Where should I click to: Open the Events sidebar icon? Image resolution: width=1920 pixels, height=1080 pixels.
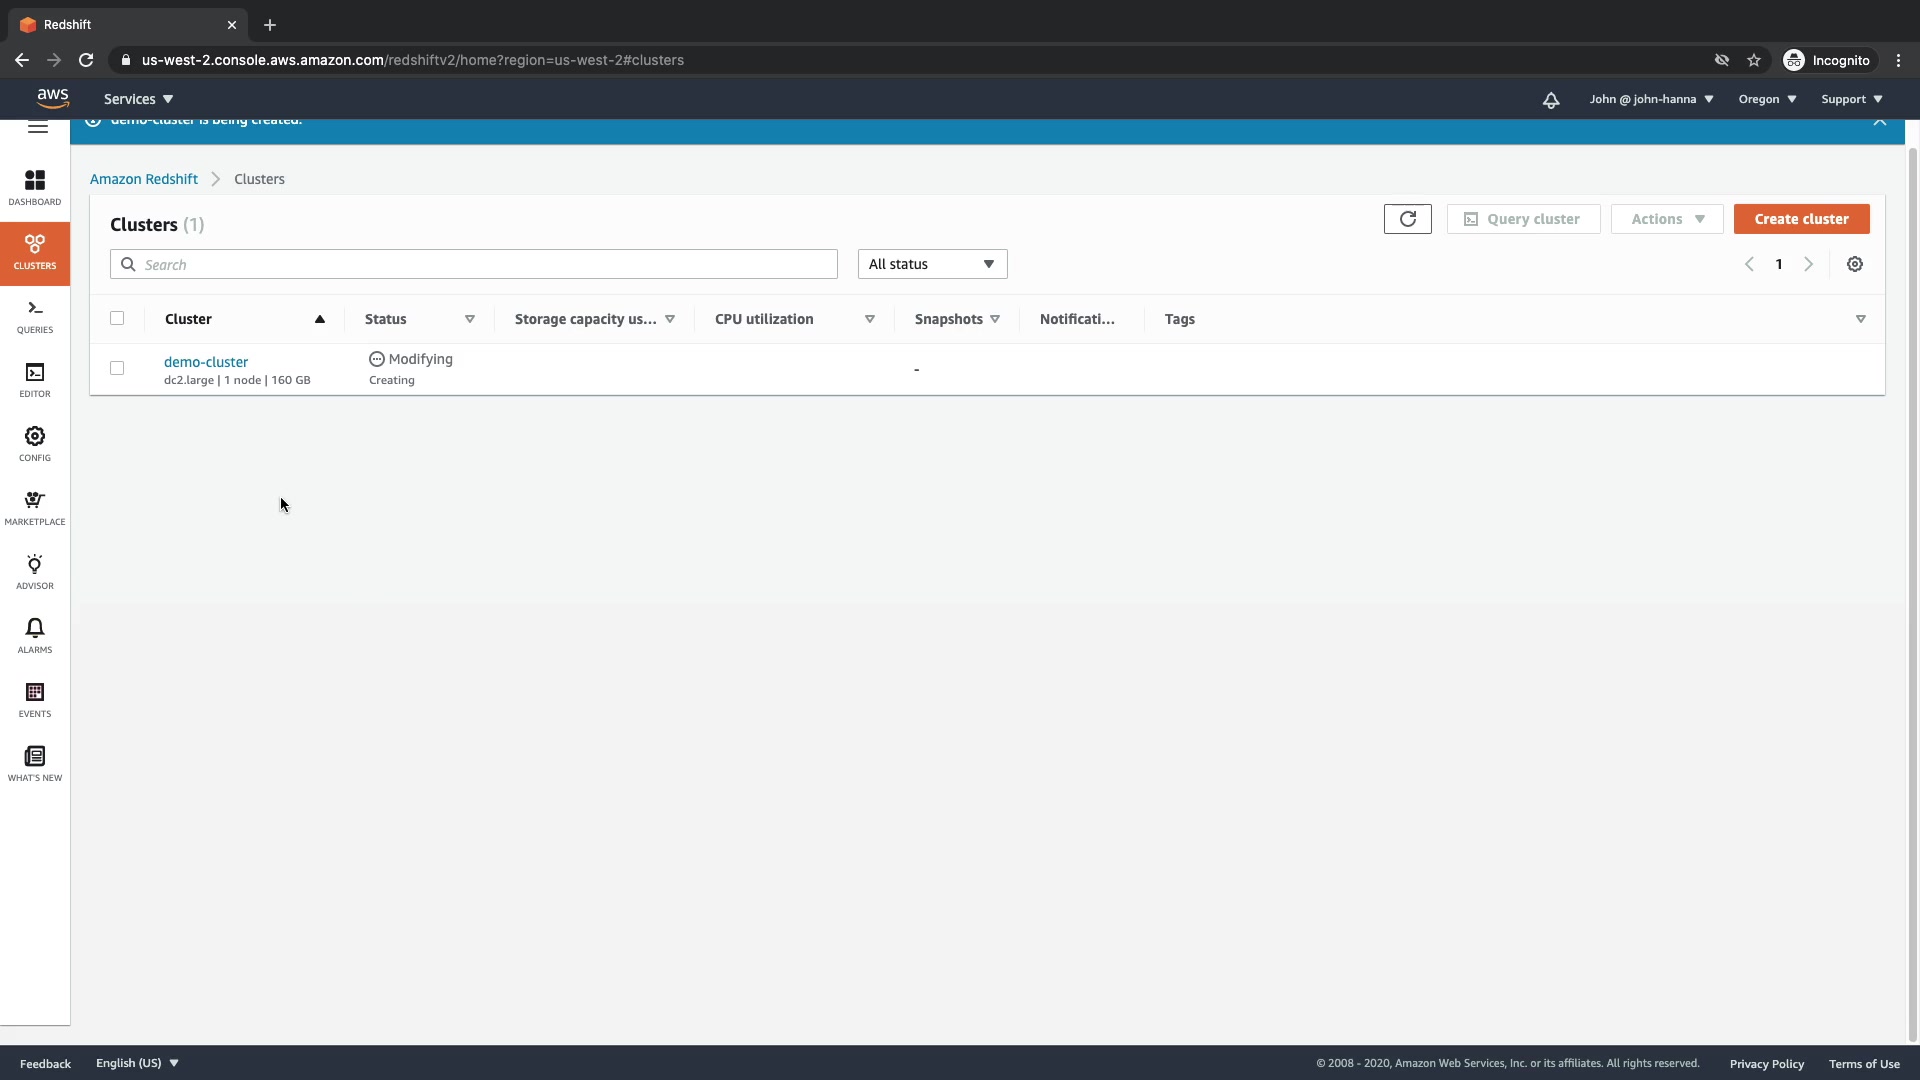tap(35, 699)
